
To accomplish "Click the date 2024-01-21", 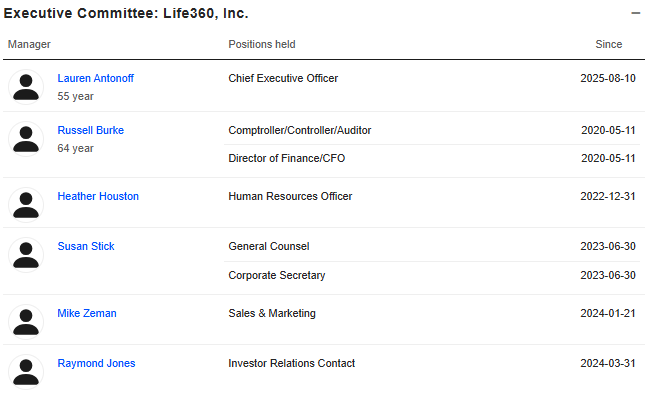I will tap(608, 313).
